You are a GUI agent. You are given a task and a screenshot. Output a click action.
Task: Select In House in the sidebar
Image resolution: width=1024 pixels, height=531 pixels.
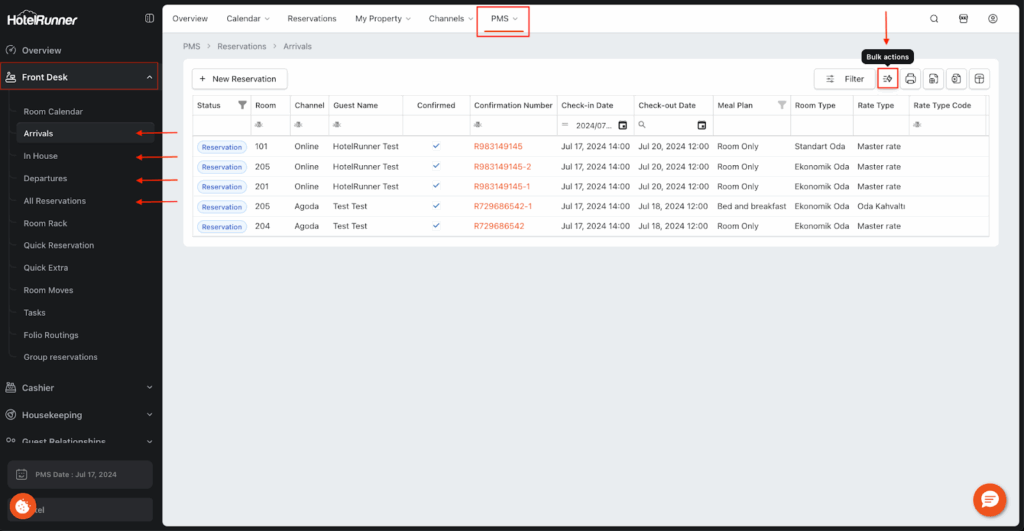click(x=41, y=156)
